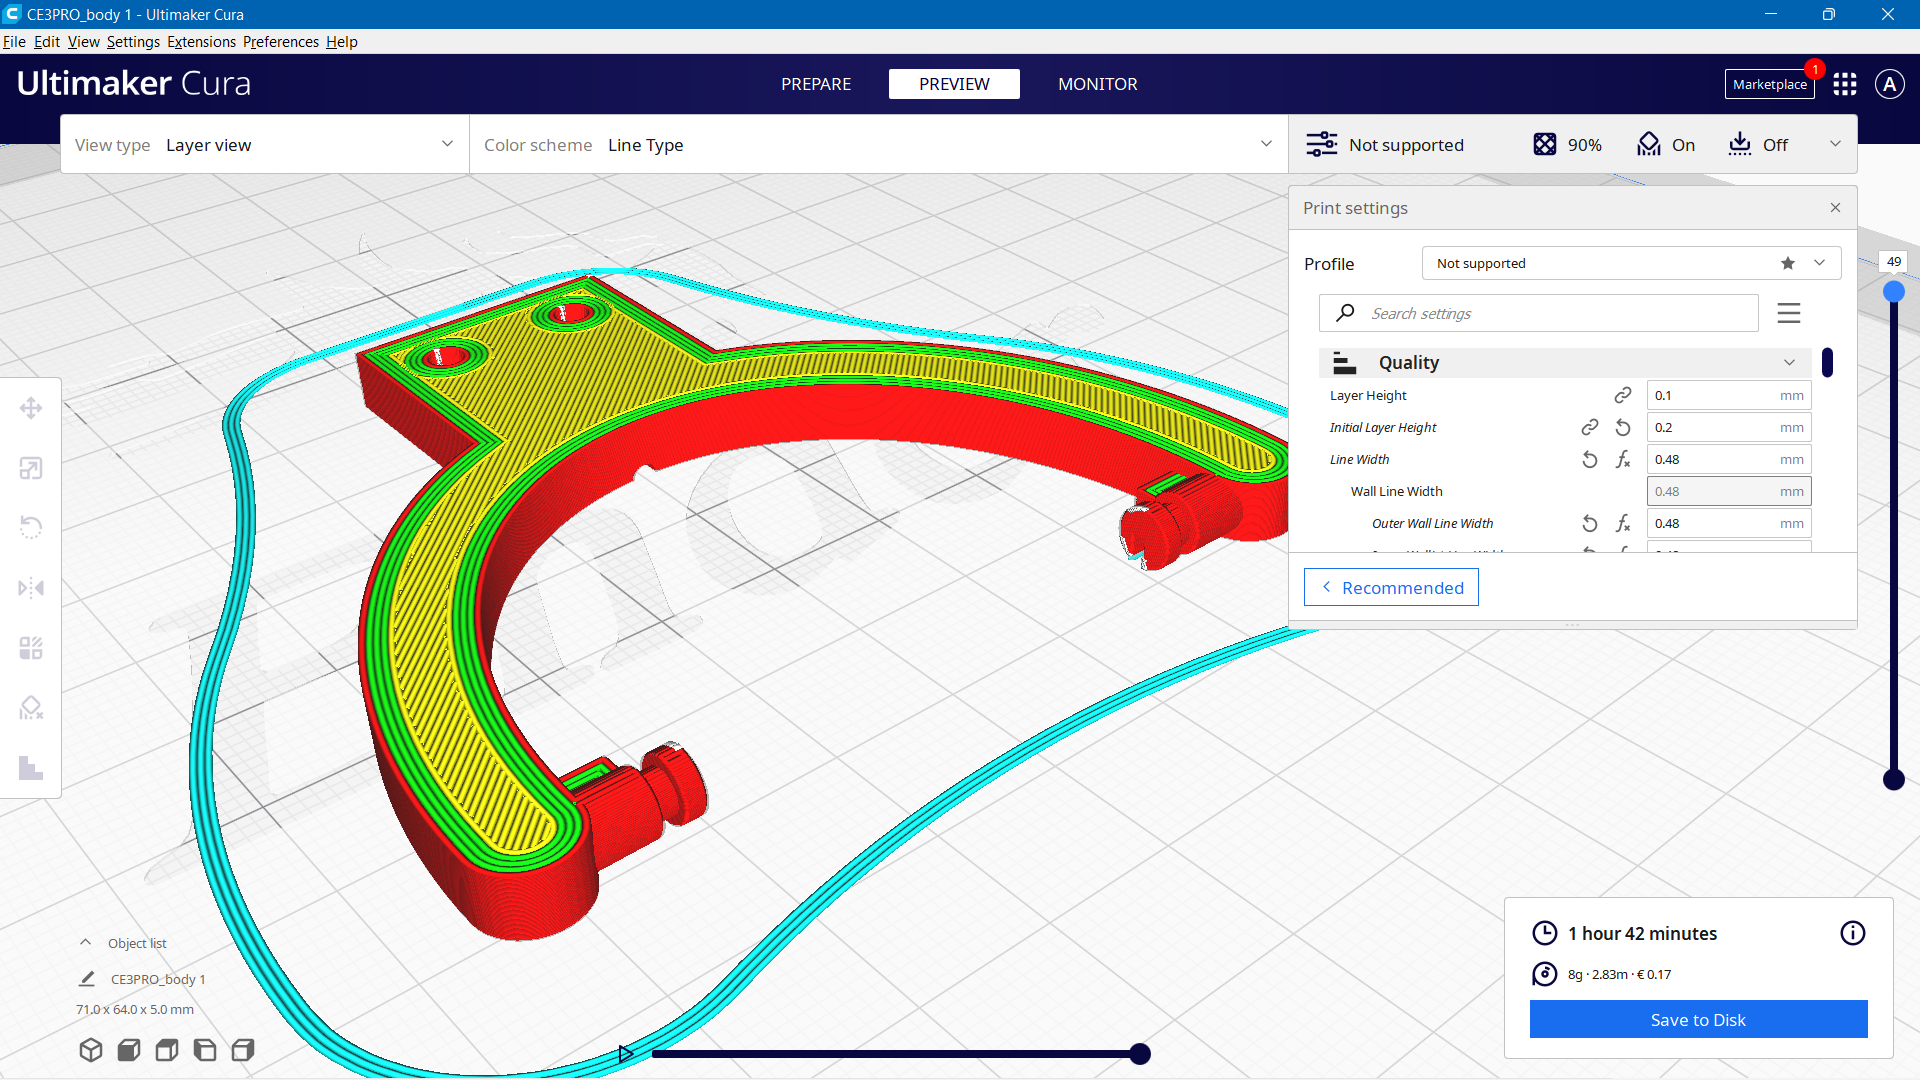This screenshot has height=1080, width=1920.
Task: Open the Marketplace
Action: click(1770, 84)
